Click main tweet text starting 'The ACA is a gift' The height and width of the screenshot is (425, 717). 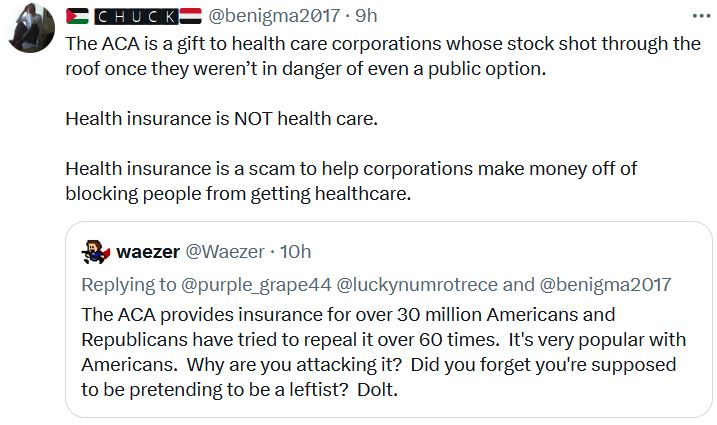click(x=383, y=56)
